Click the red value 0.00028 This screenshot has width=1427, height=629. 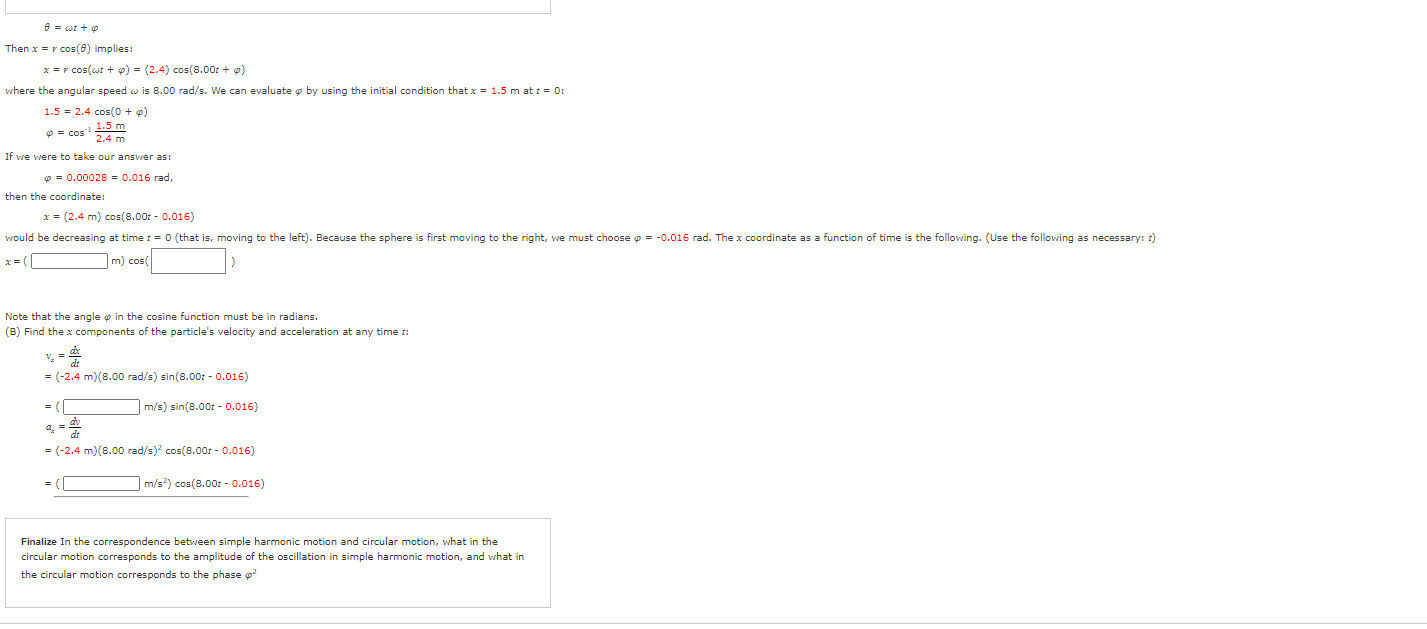coord(88,177)
